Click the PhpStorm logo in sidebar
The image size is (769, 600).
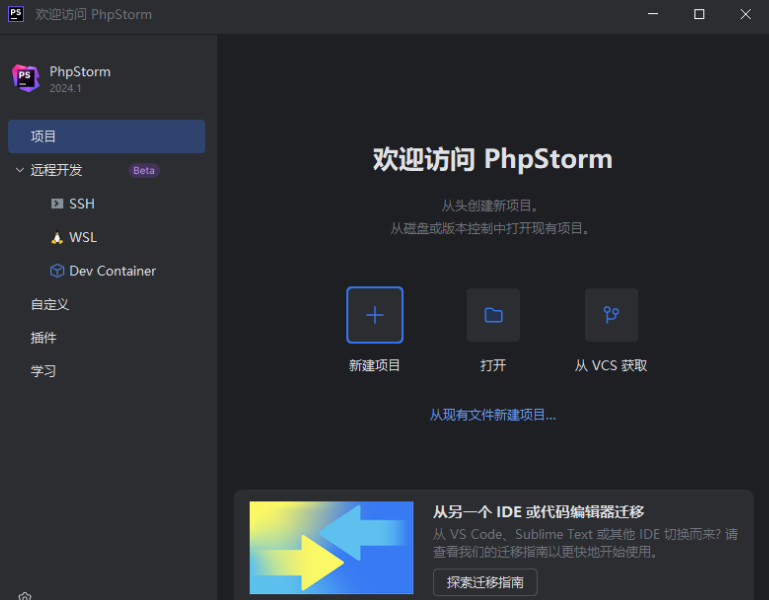pos(26,78)
